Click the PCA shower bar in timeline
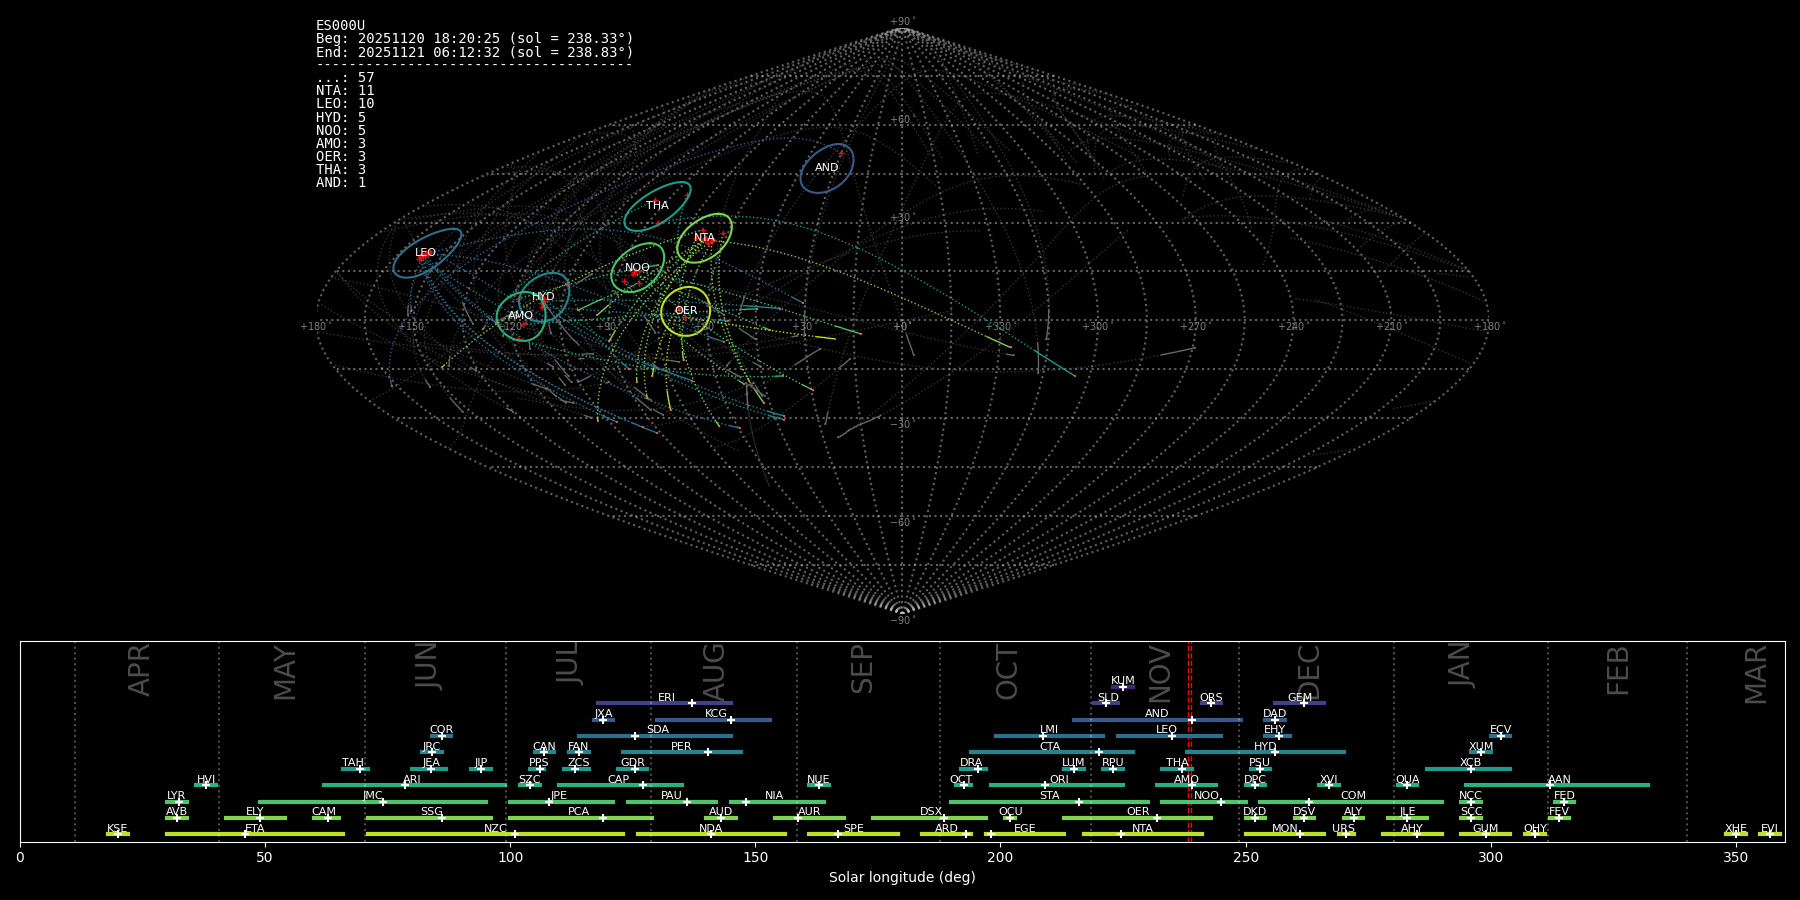The width and height of the screenshot is (1800, 900). (x=580, y=818)
